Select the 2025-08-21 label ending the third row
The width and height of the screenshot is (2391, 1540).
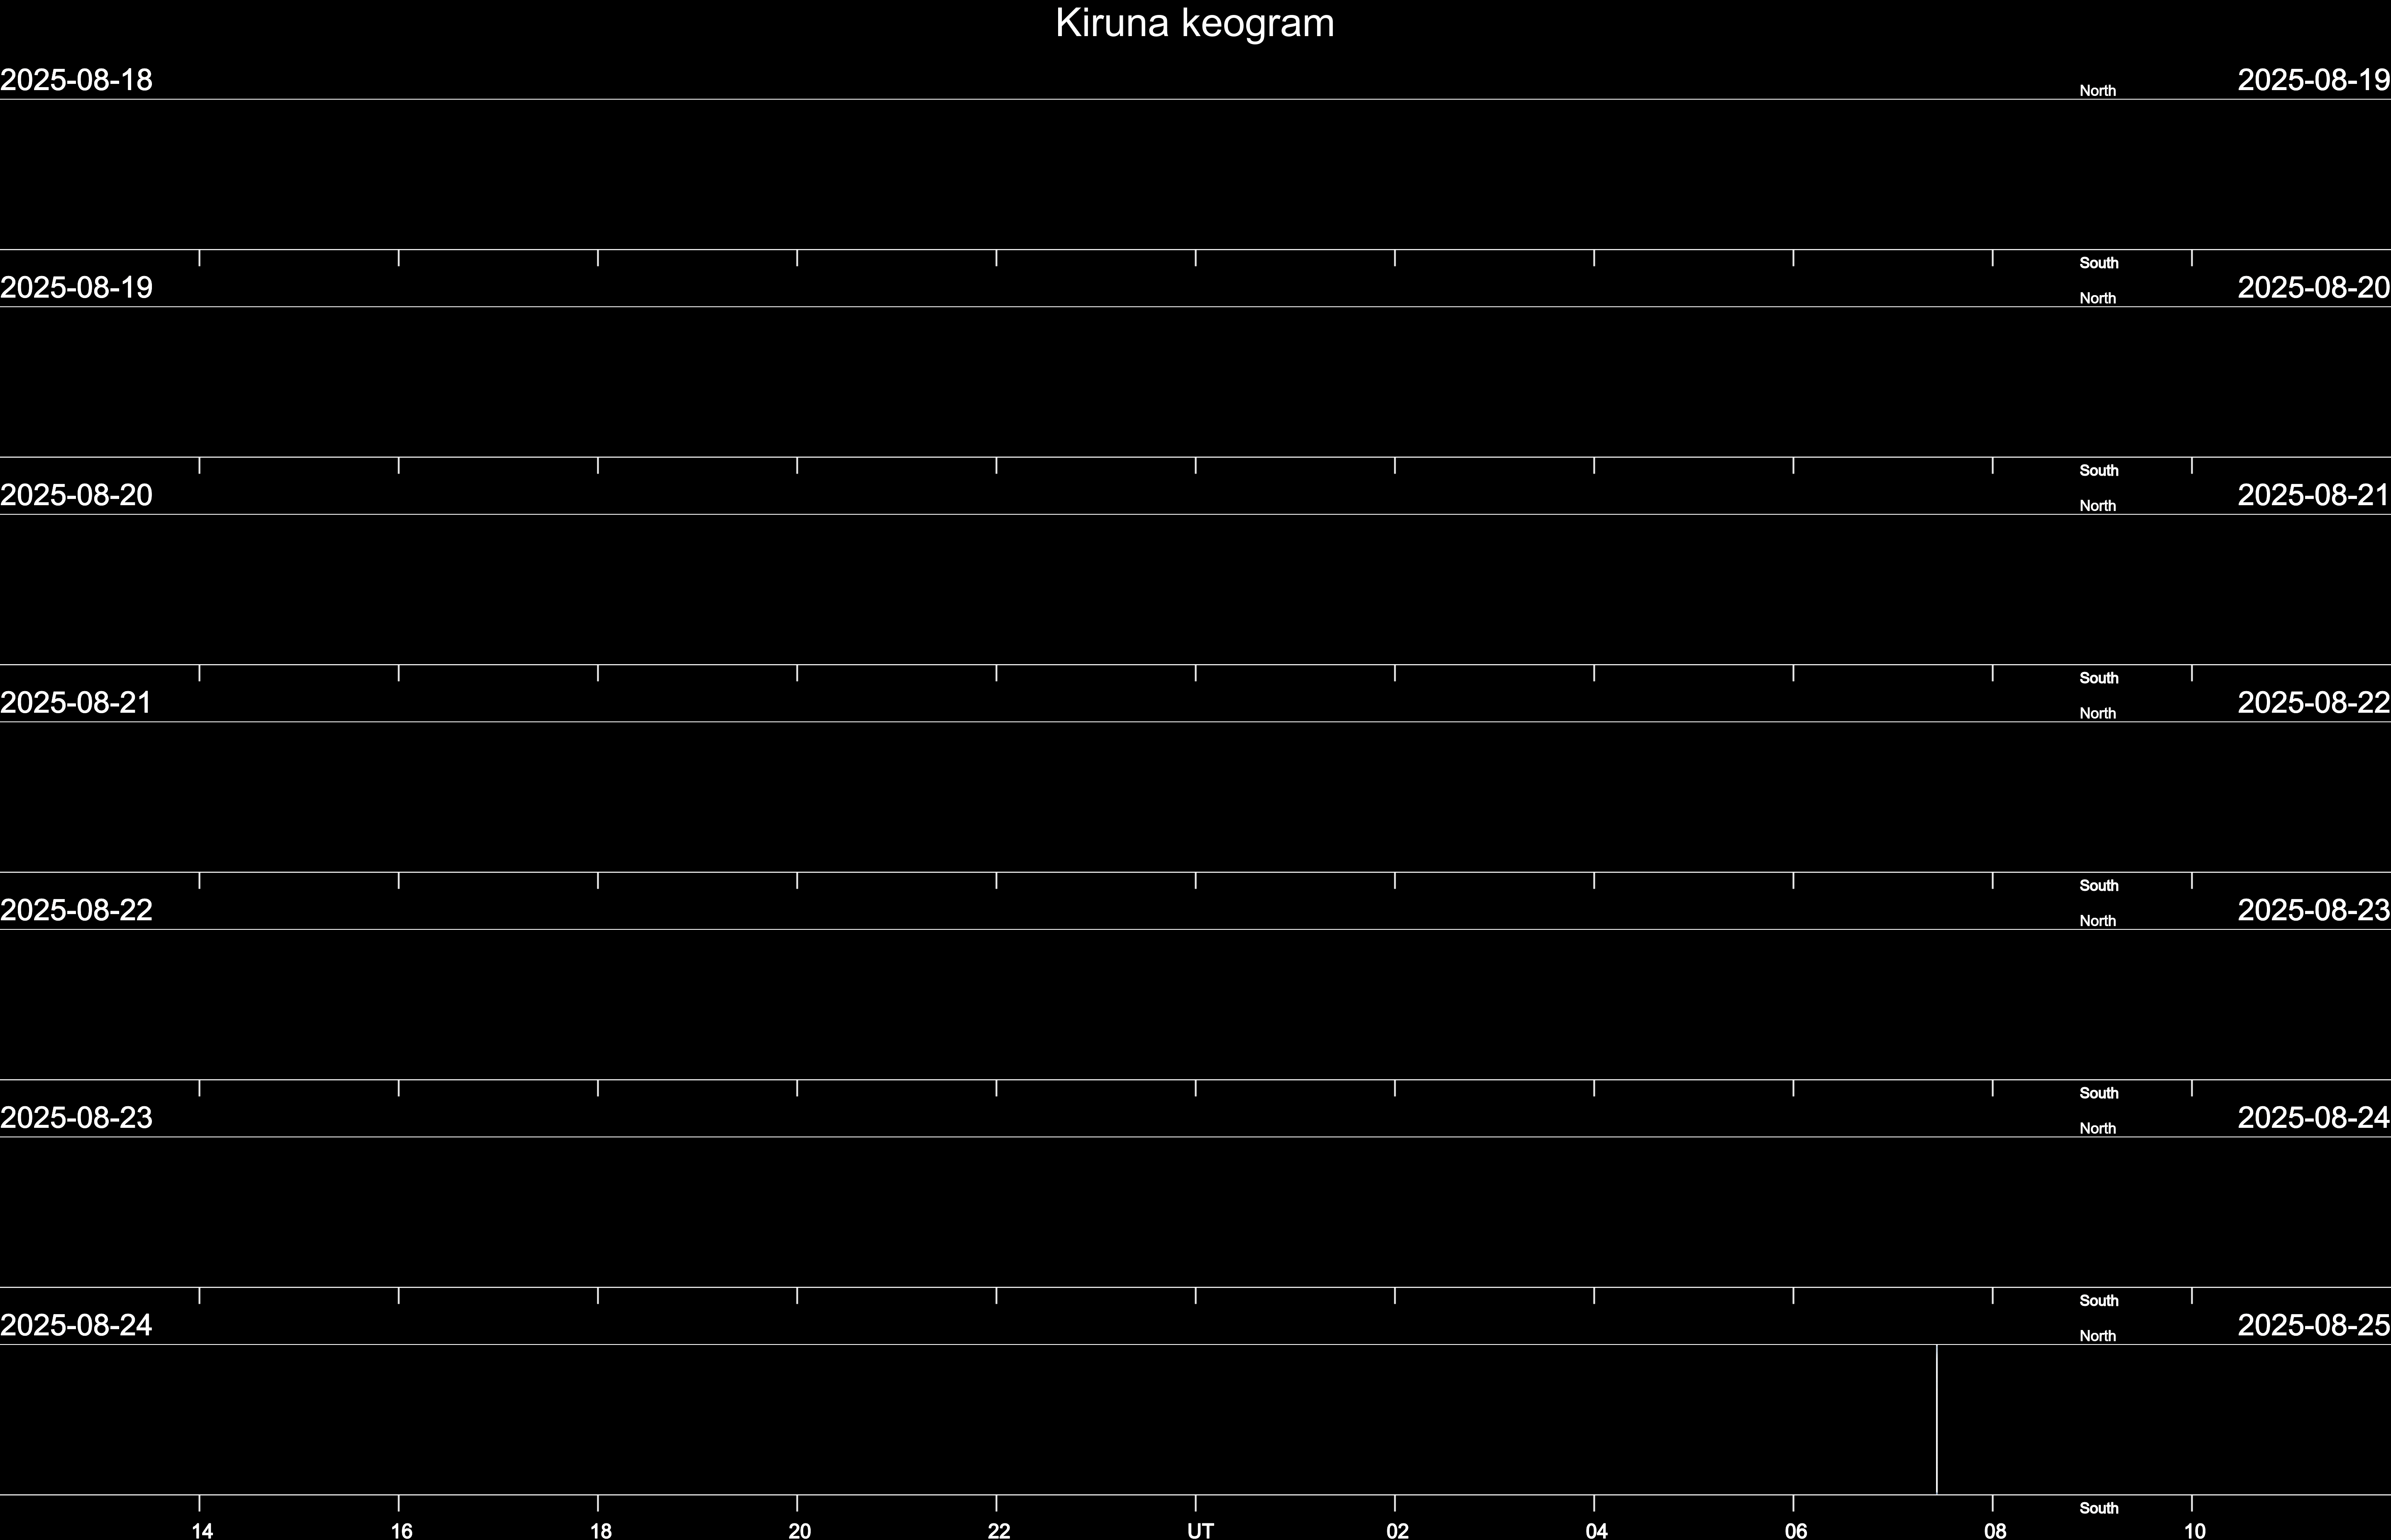[2314, 495]
